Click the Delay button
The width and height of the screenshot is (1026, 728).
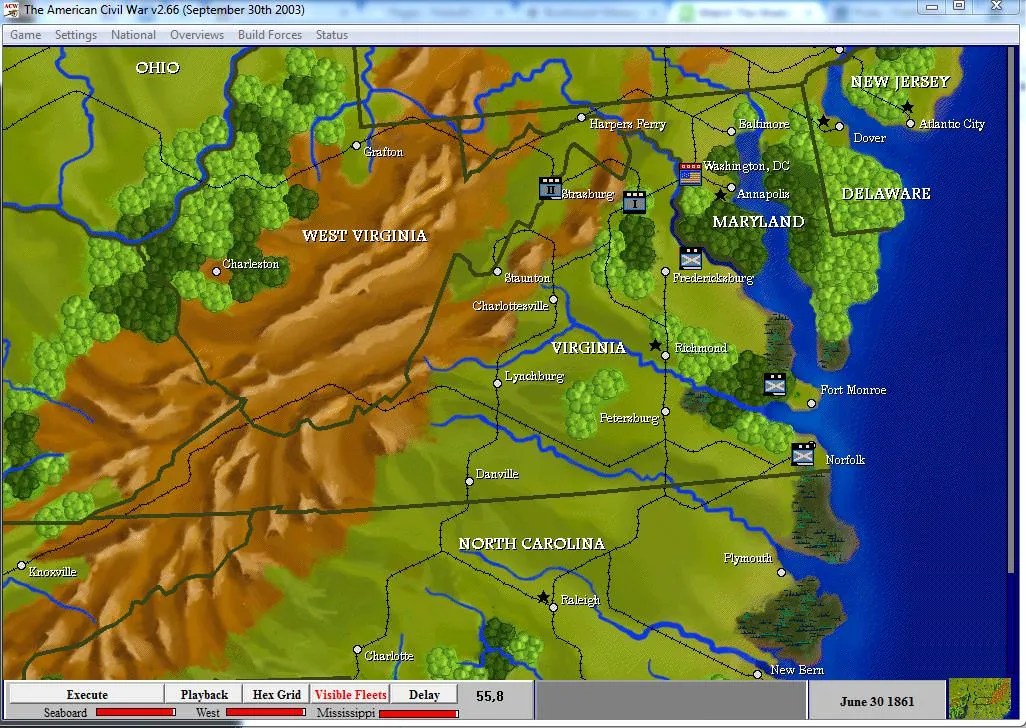tap(424, 694)
